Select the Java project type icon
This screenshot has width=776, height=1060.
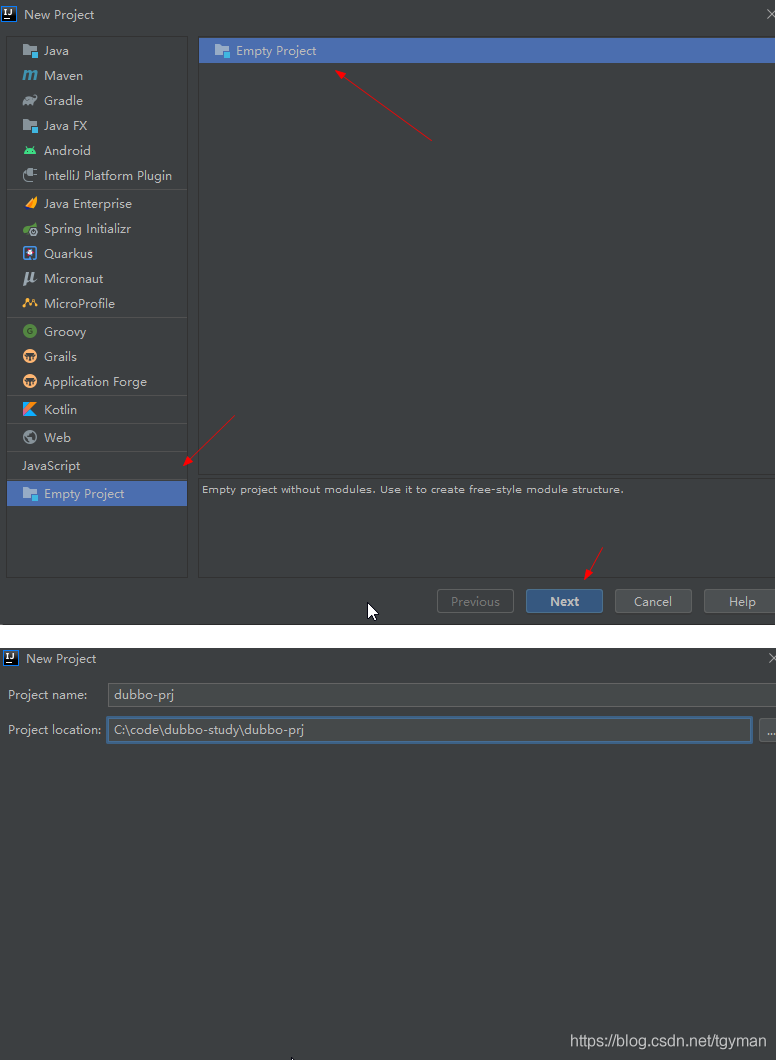(x=30, y=51)
